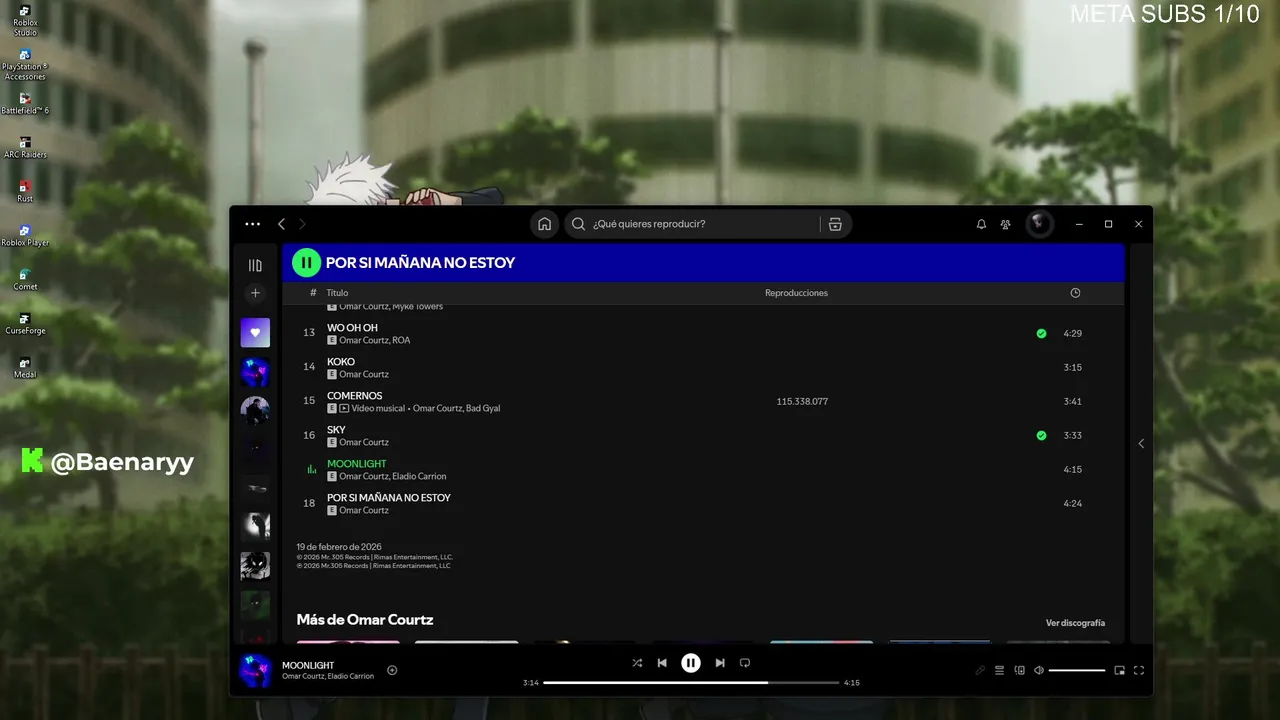This screenshot has width=1280, height=720.
Task: Toggle saved checkmark on SKY
Action: coord(1041,435)
